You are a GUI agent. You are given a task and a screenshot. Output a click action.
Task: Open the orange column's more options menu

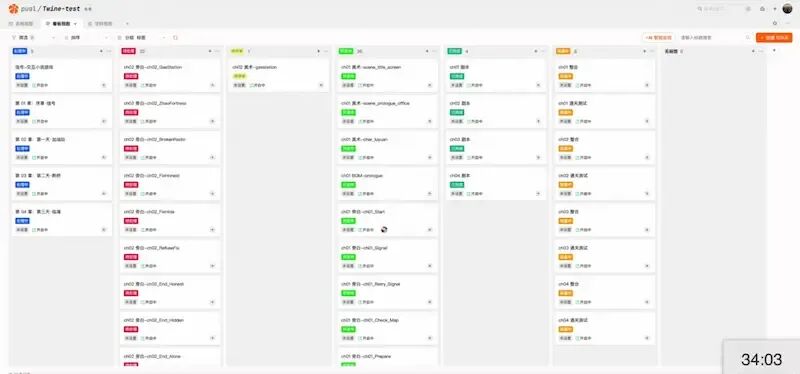(652, 51)
